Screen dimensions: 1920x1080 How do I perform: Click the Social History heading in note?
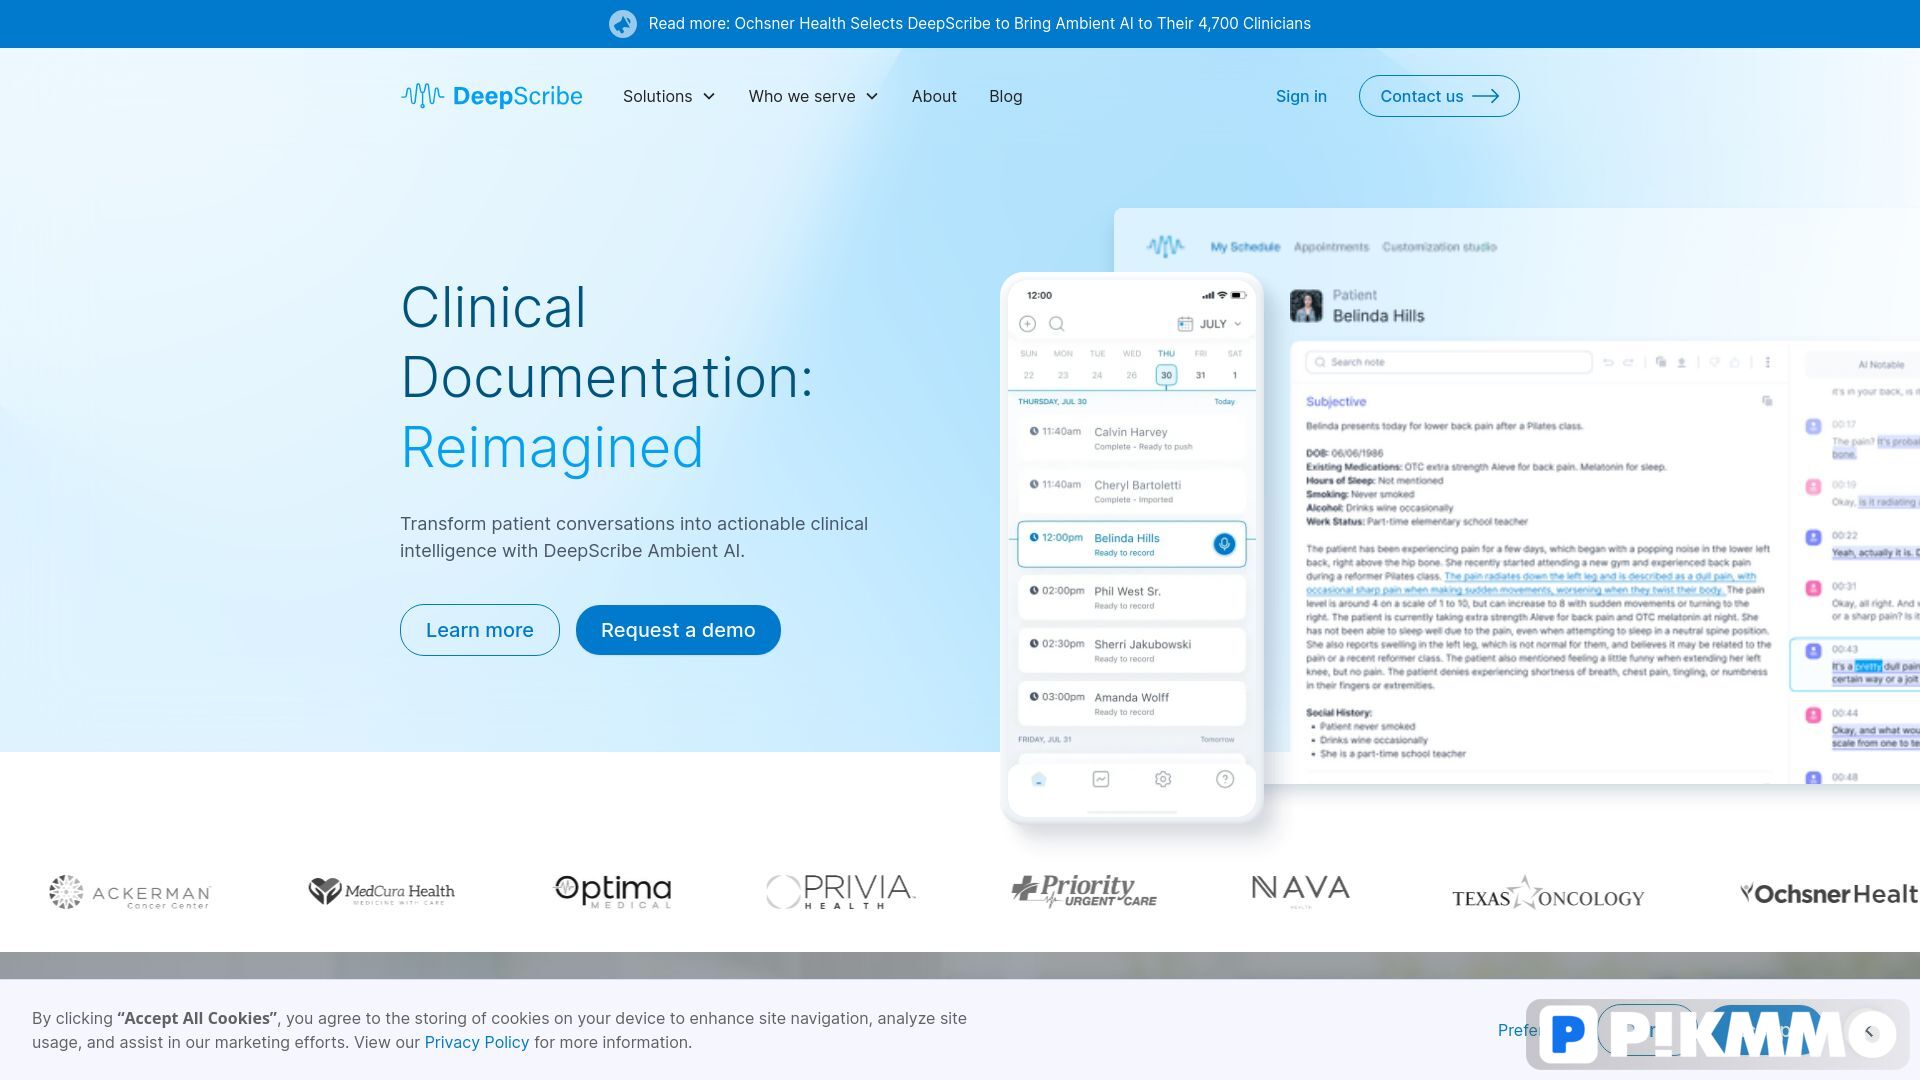pyautogui.click(x=1339, y=713)
